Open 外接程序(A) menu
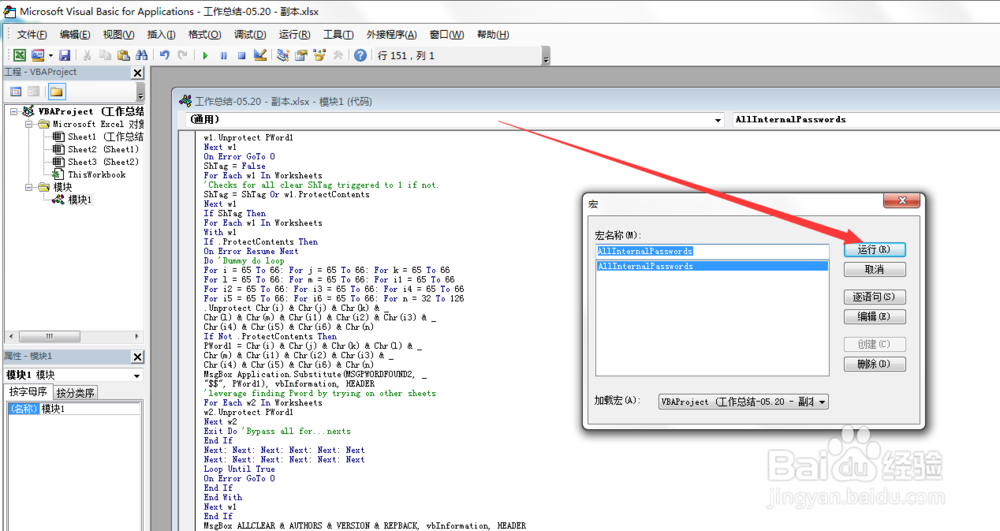 pos(392,34)
